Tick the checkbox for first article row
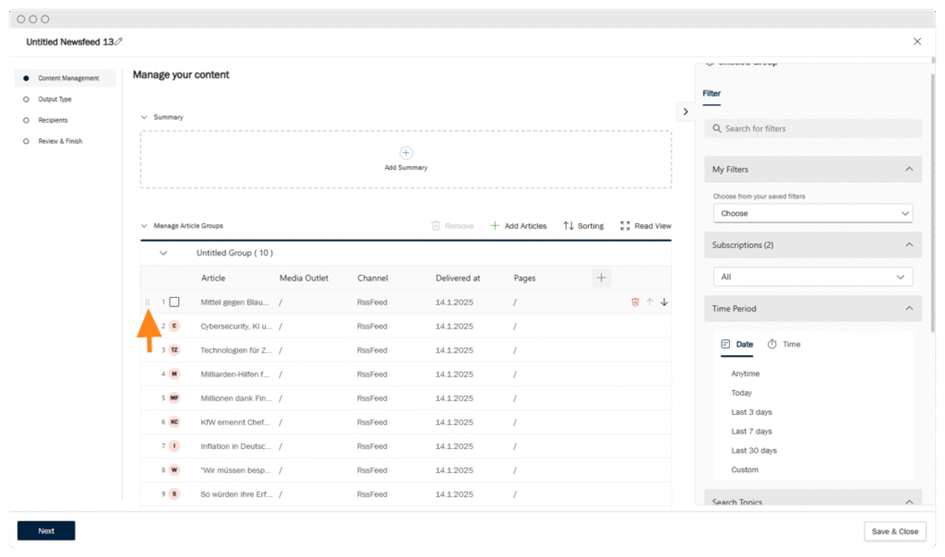Viewport: 945px width, 557px height. coord(174,302)
